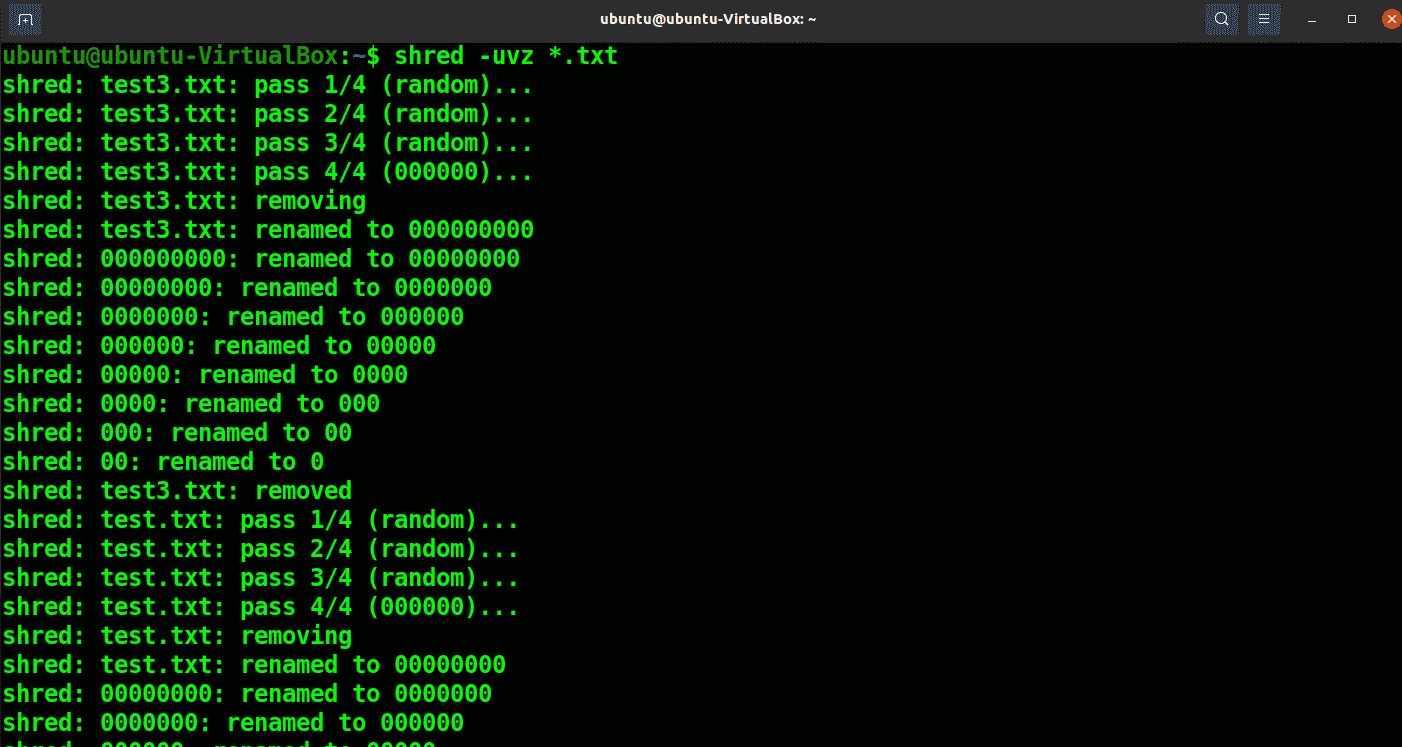Click the test.txt pass 2/4 (random) line
Image resolution: width=1402 pixels, height=747 pixels.
260,548
